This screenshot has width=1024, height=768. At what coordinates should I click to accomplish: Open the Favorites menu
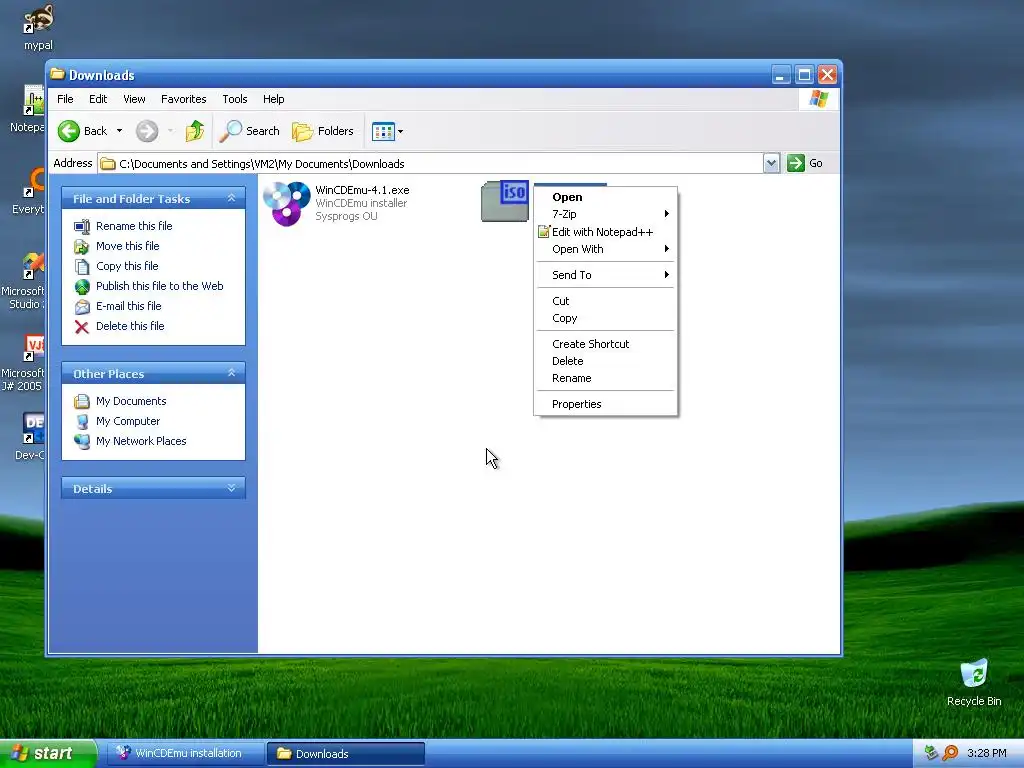[x=184, y=99]
